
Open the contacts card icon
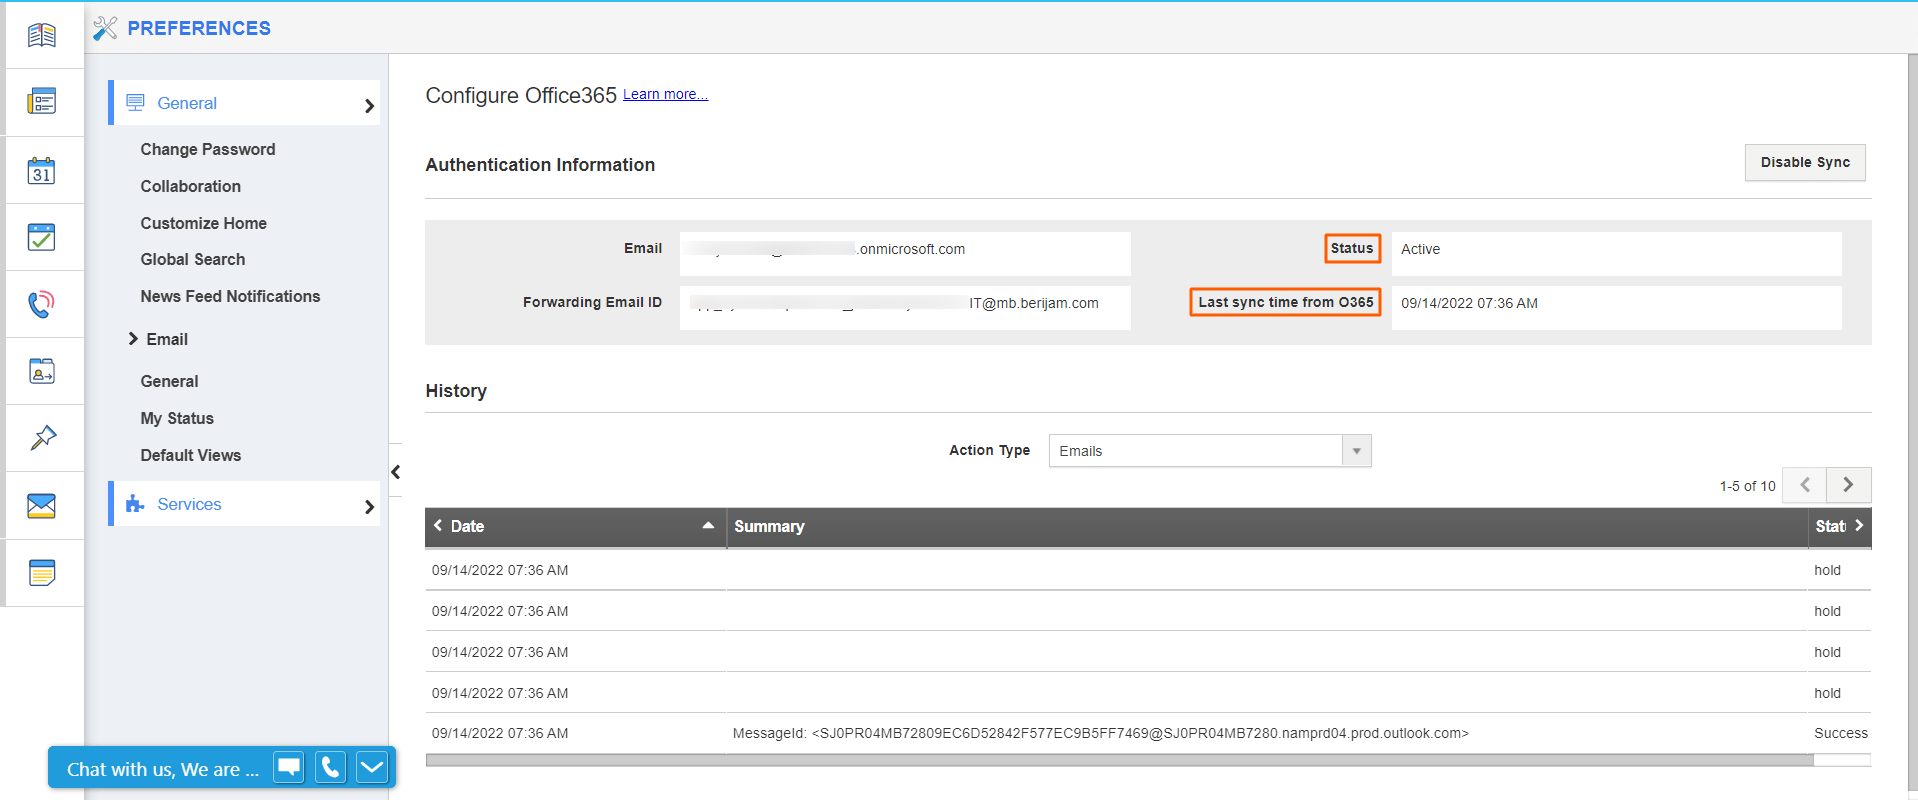click(x=41, y=371)
